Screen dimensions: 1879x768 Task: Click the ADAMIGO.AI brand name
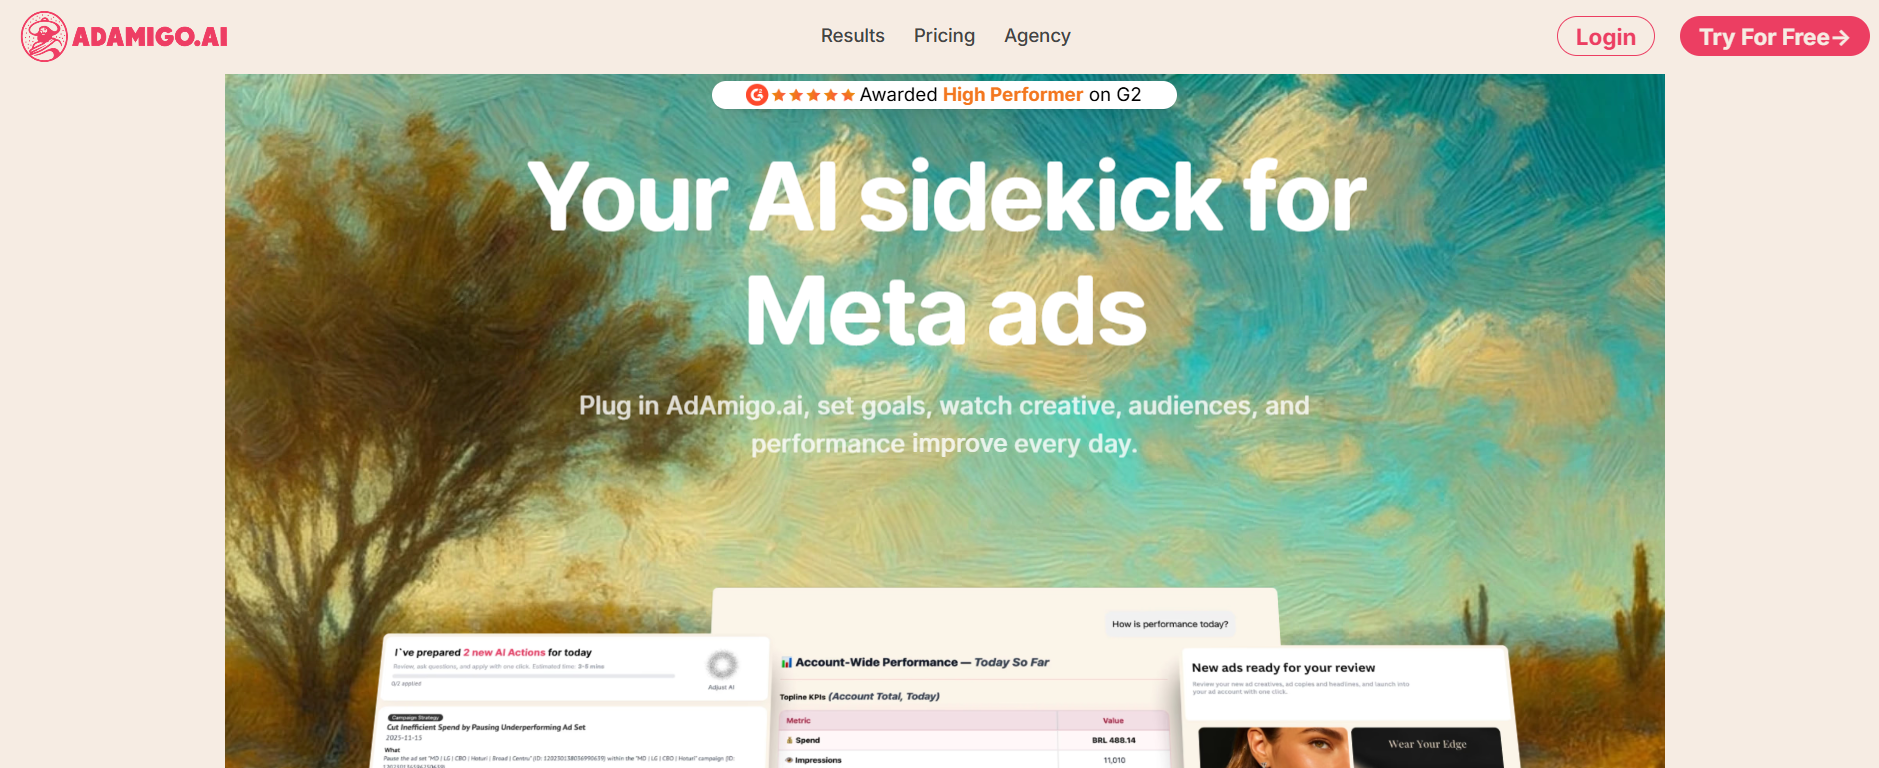[x=150, y=37]
